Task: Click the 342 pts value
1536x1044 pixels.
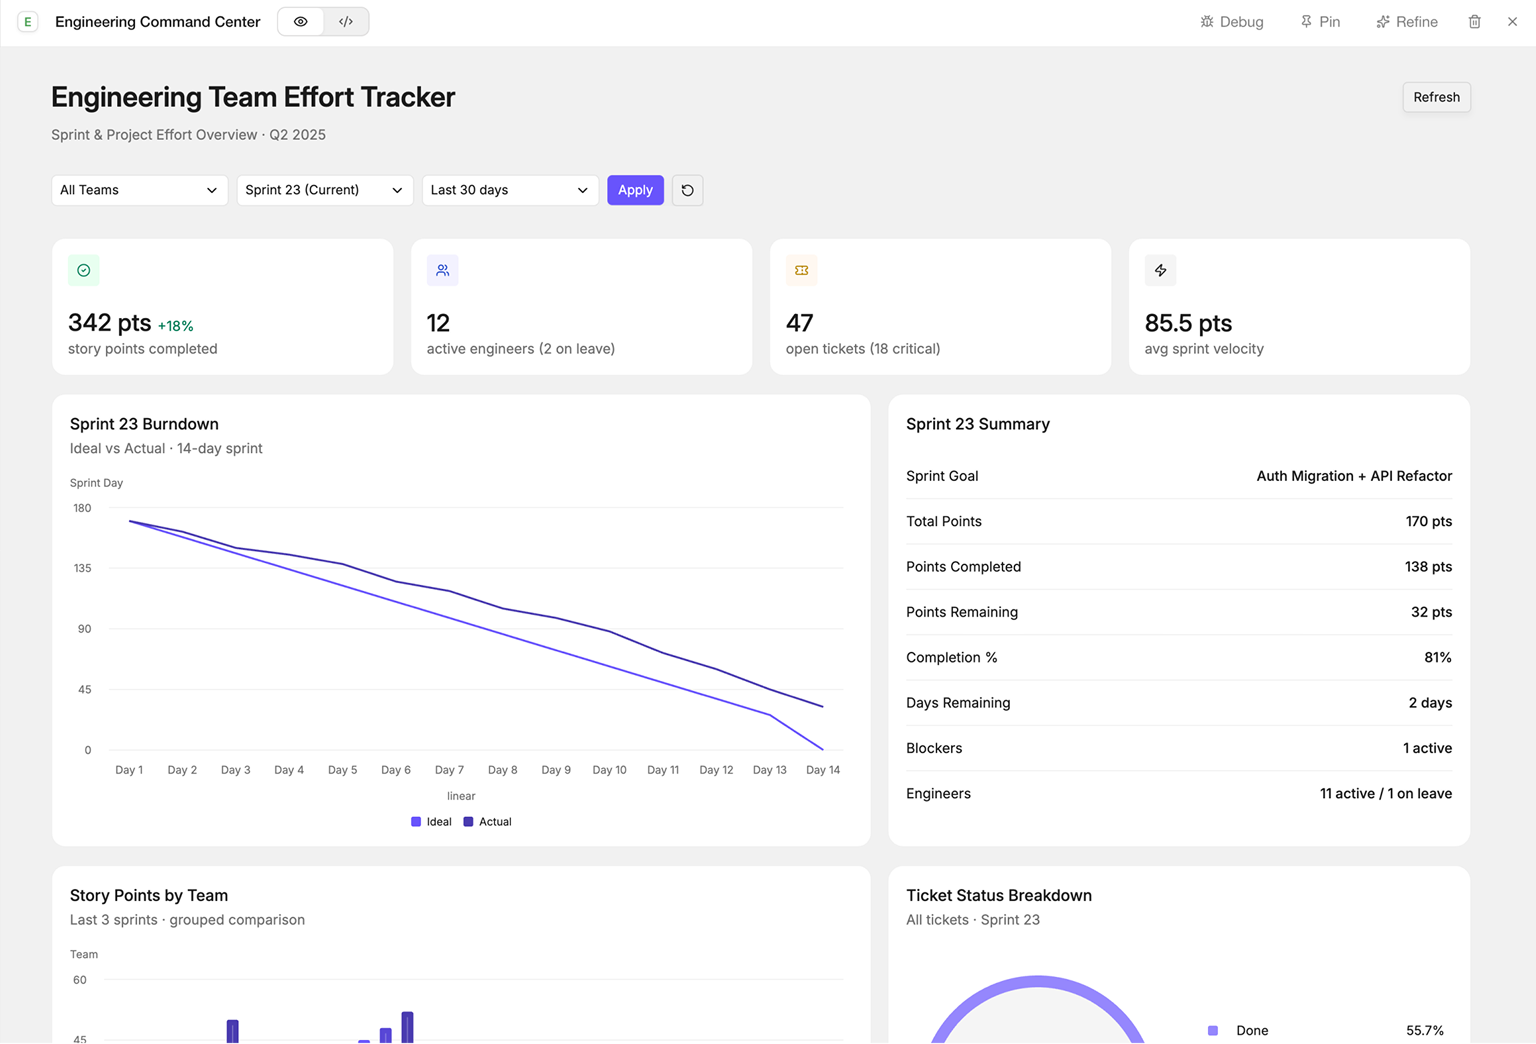Action: [x=110, y=323]
